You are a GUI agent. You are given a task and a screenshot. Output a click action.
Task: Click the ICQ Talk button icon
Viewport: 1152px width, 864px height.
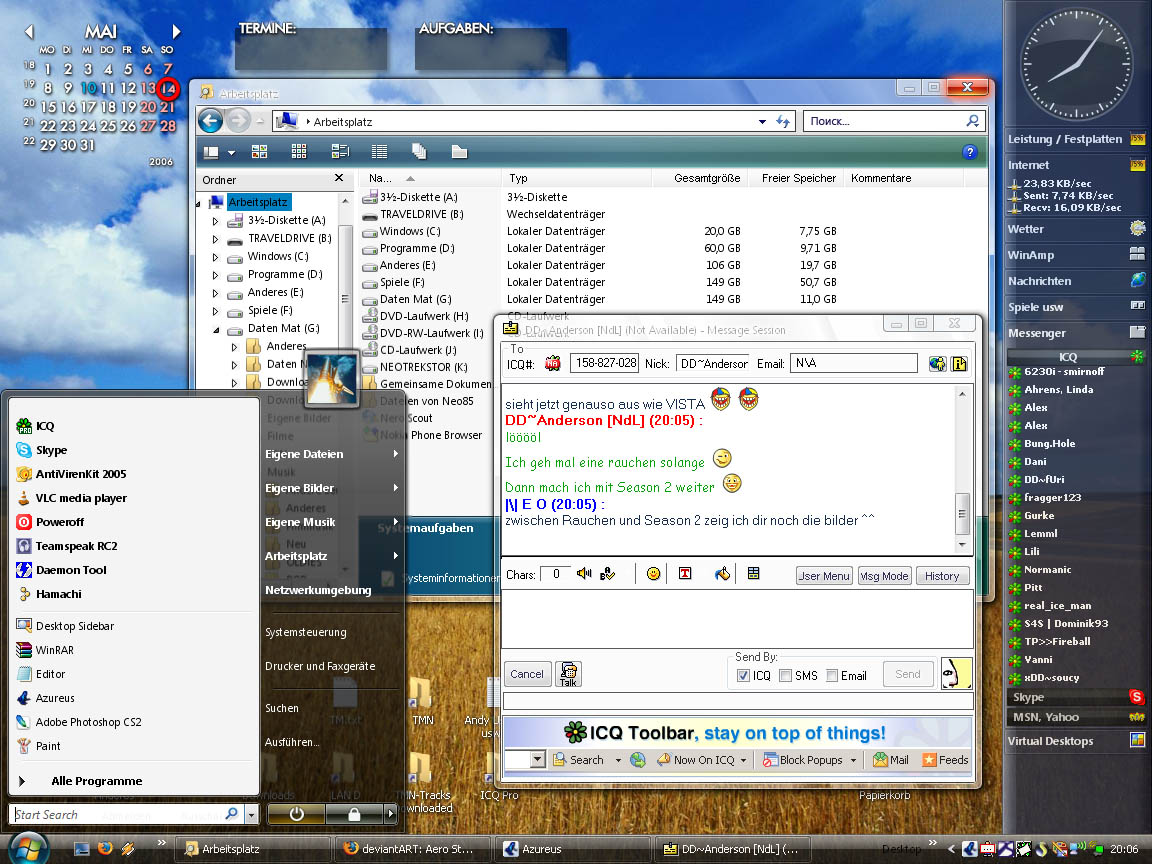click(x=568, y=674)
